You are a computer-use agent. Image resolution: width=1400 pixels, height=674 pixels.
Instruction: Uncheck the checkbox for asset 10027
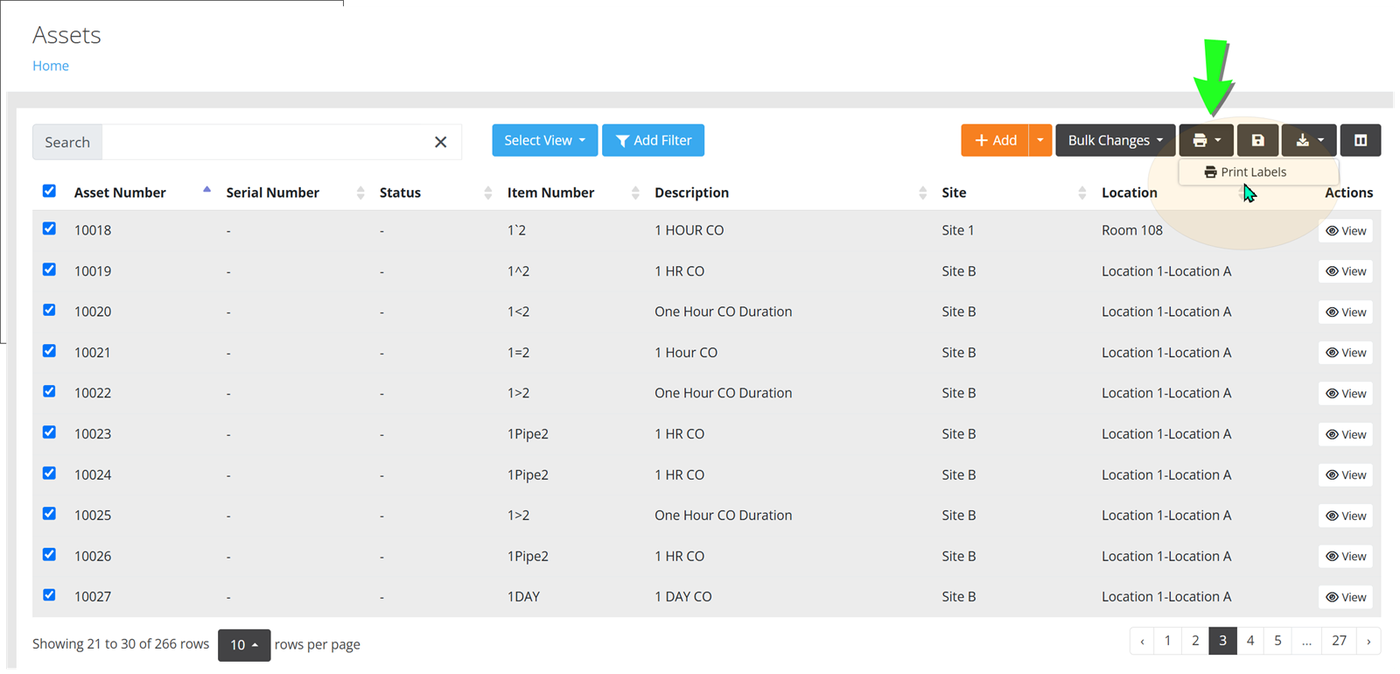pos(49,595)
